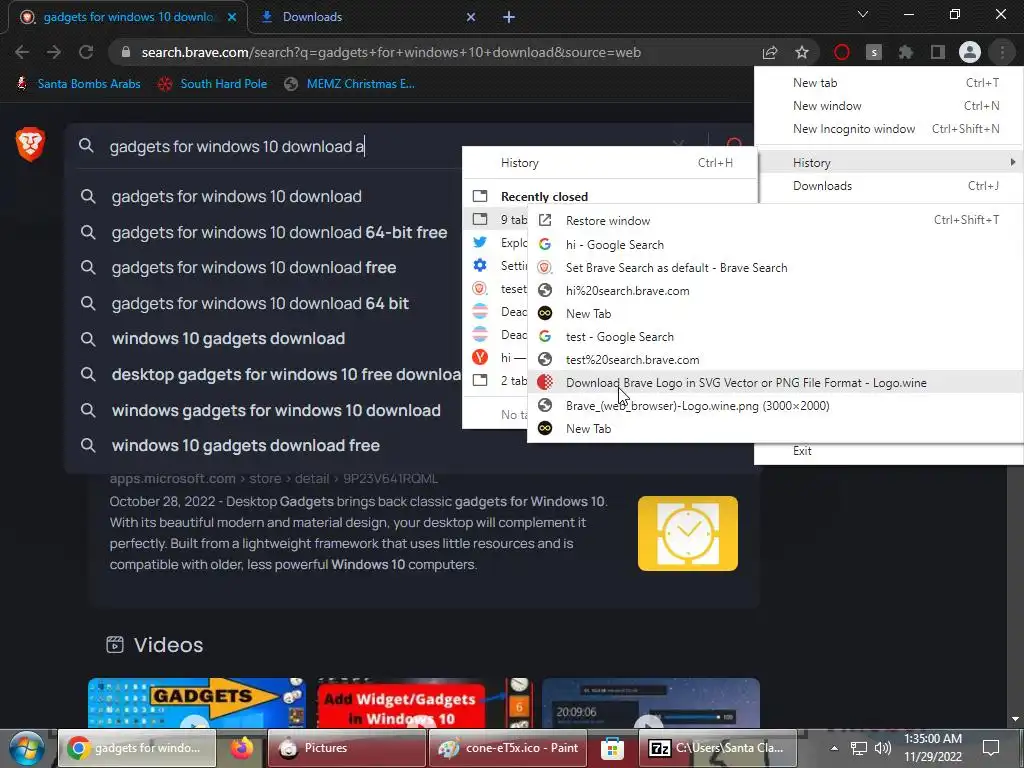Select suggestion 'windows gadgets for windows 10 download'

[x=265, y=410]
